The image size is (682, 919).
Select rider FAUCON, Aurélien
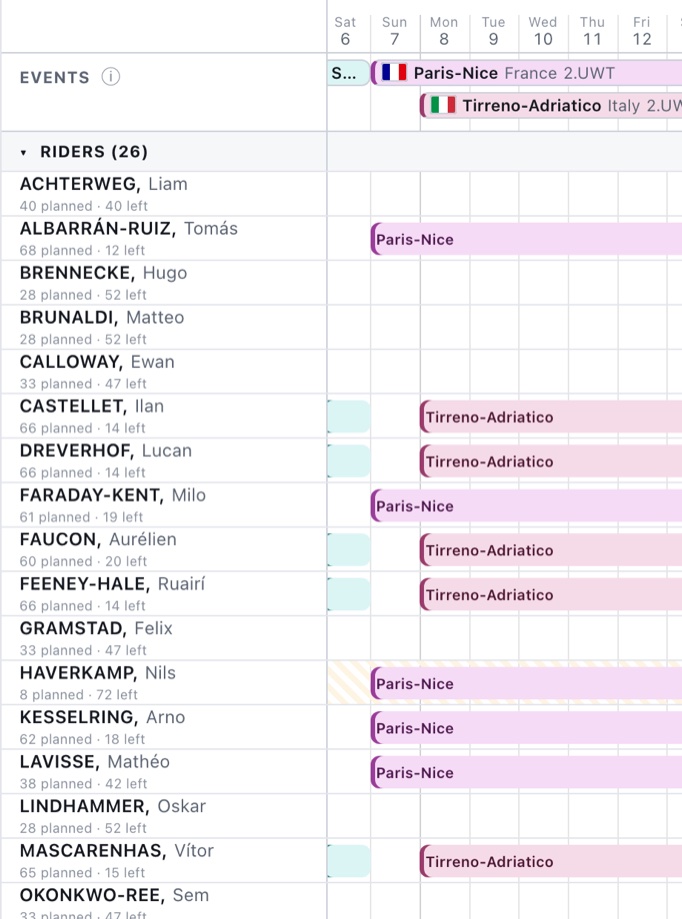click(x=163, y=550)
